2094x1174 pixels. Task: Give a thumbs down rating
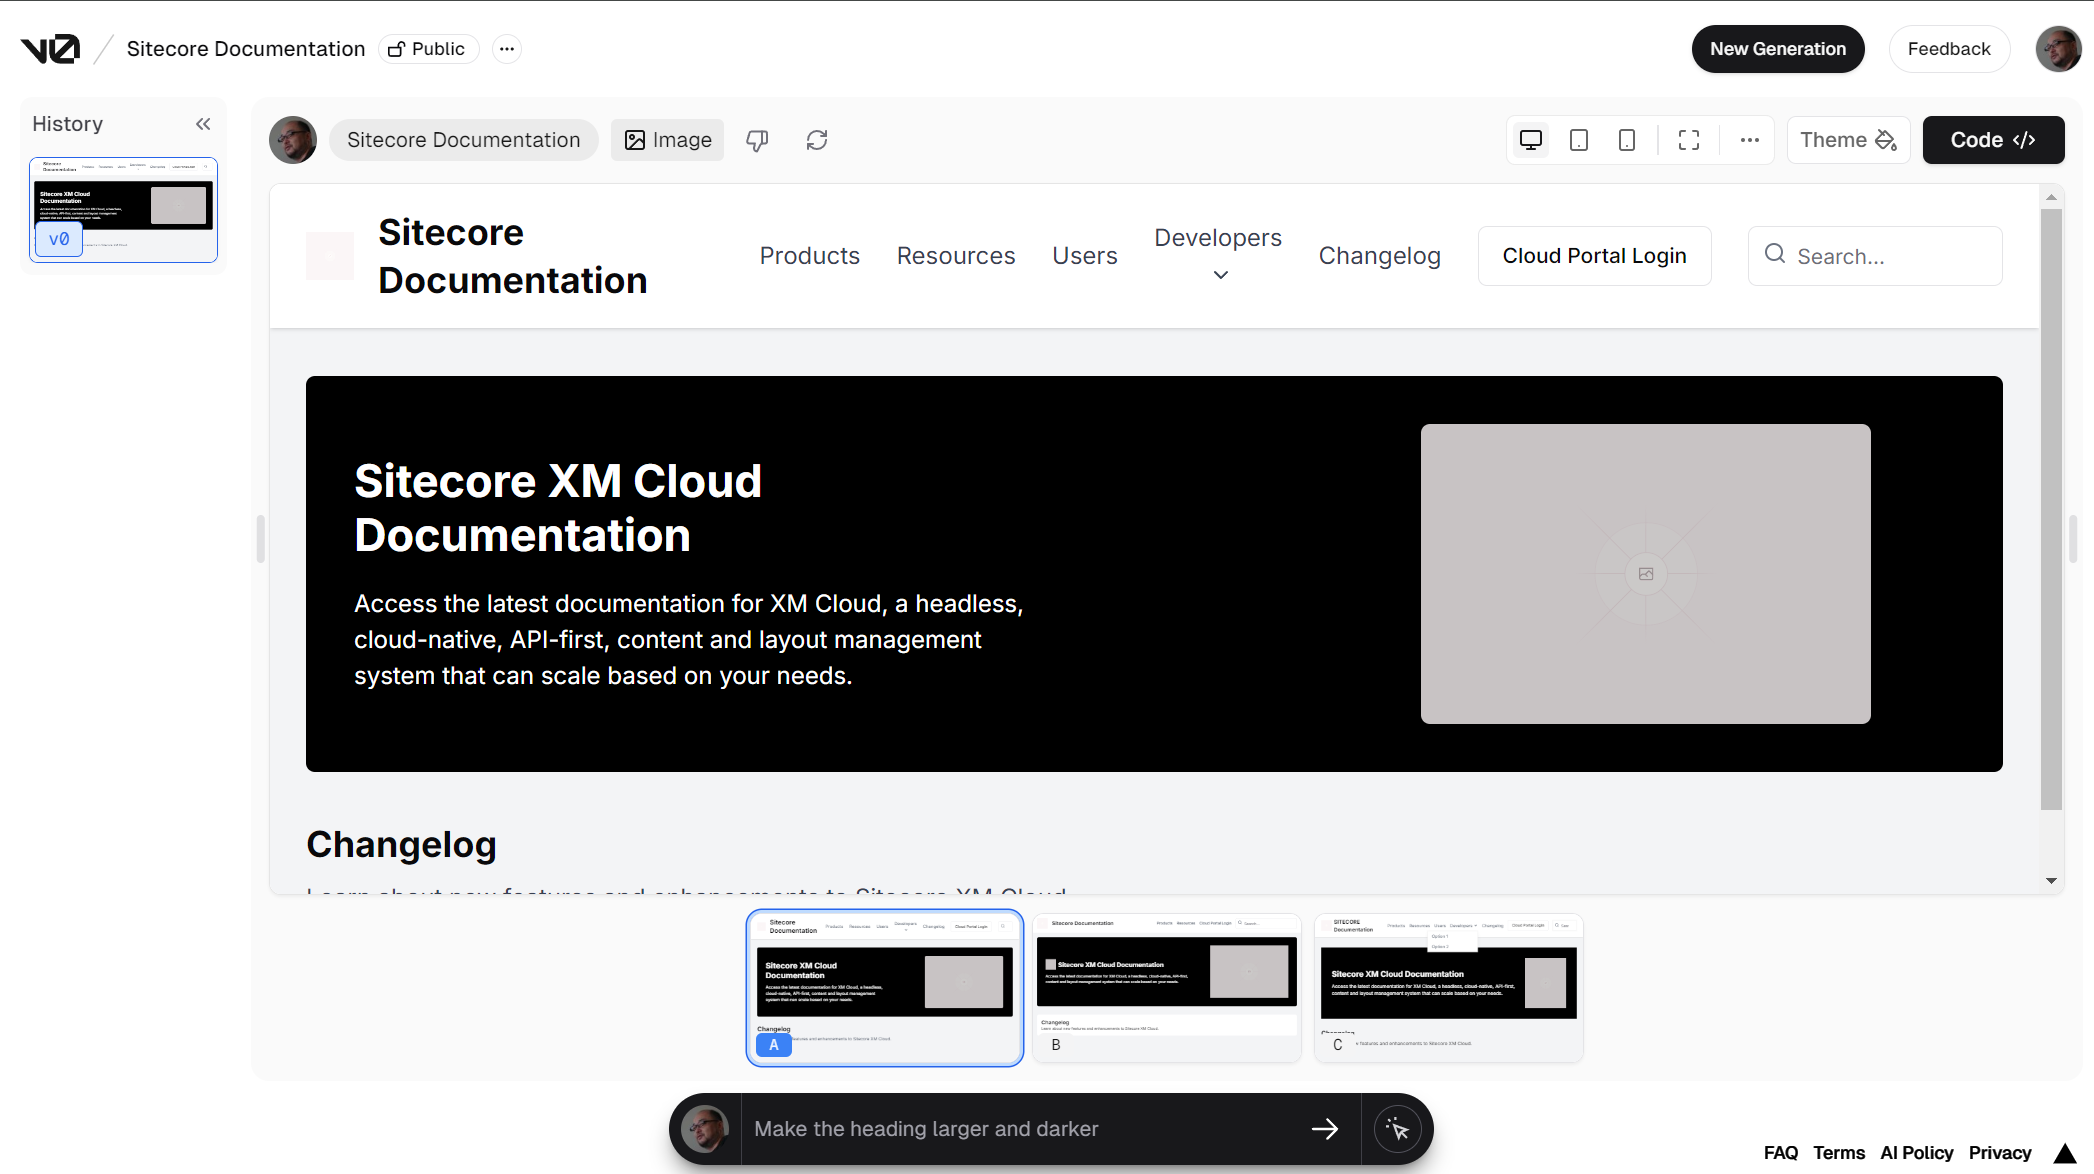click(x=757, y=140)
